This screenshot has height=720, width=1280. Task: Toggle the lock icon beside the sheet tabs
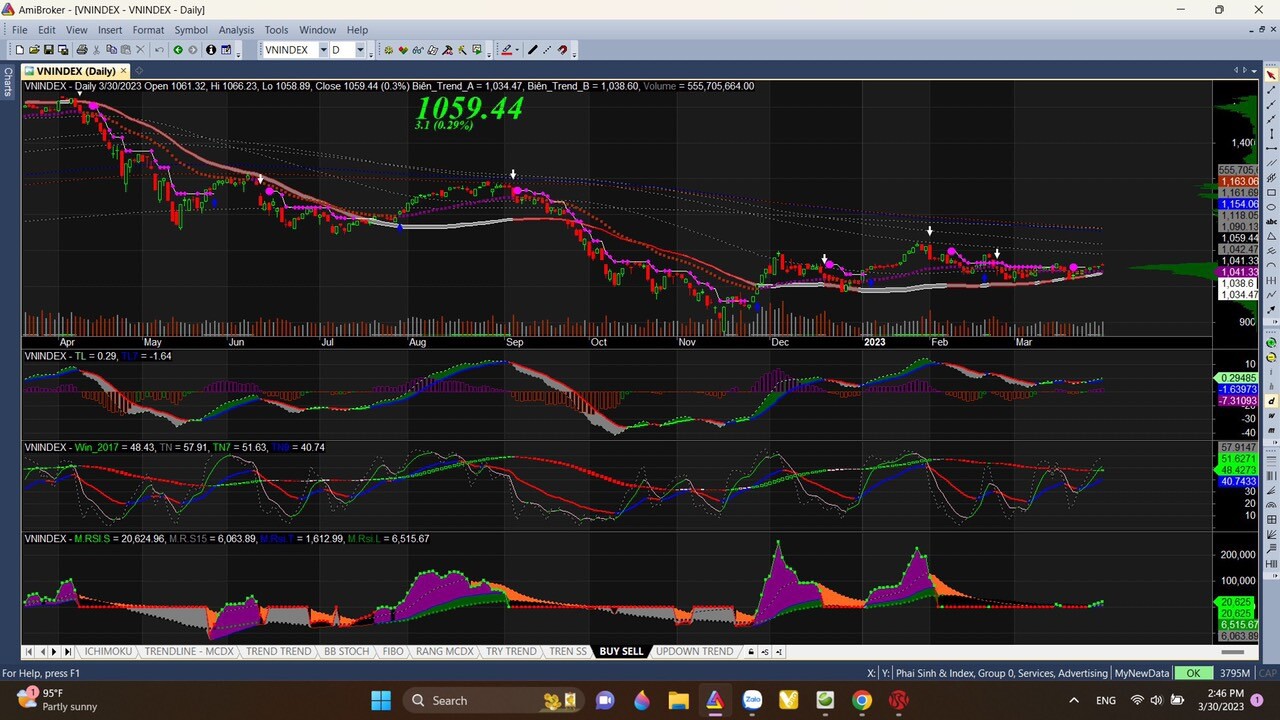click(x=751, y=652)
